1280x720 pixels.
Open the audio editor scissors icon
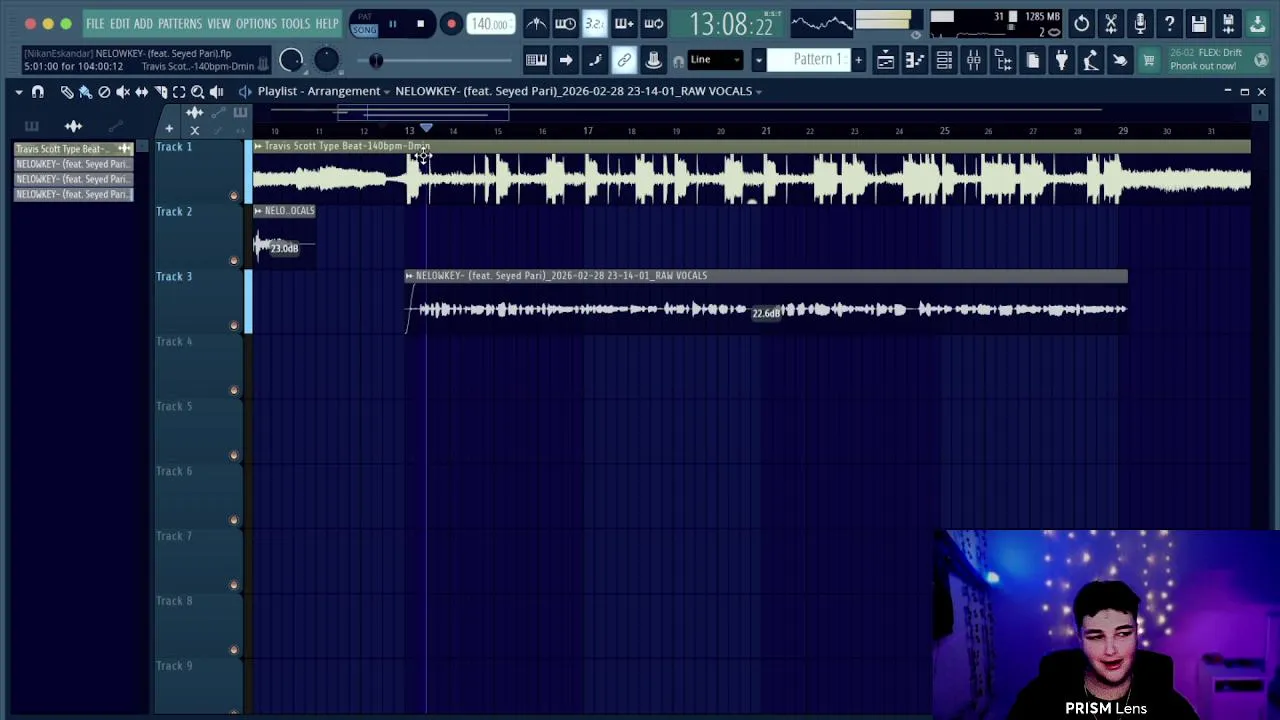1111,23
